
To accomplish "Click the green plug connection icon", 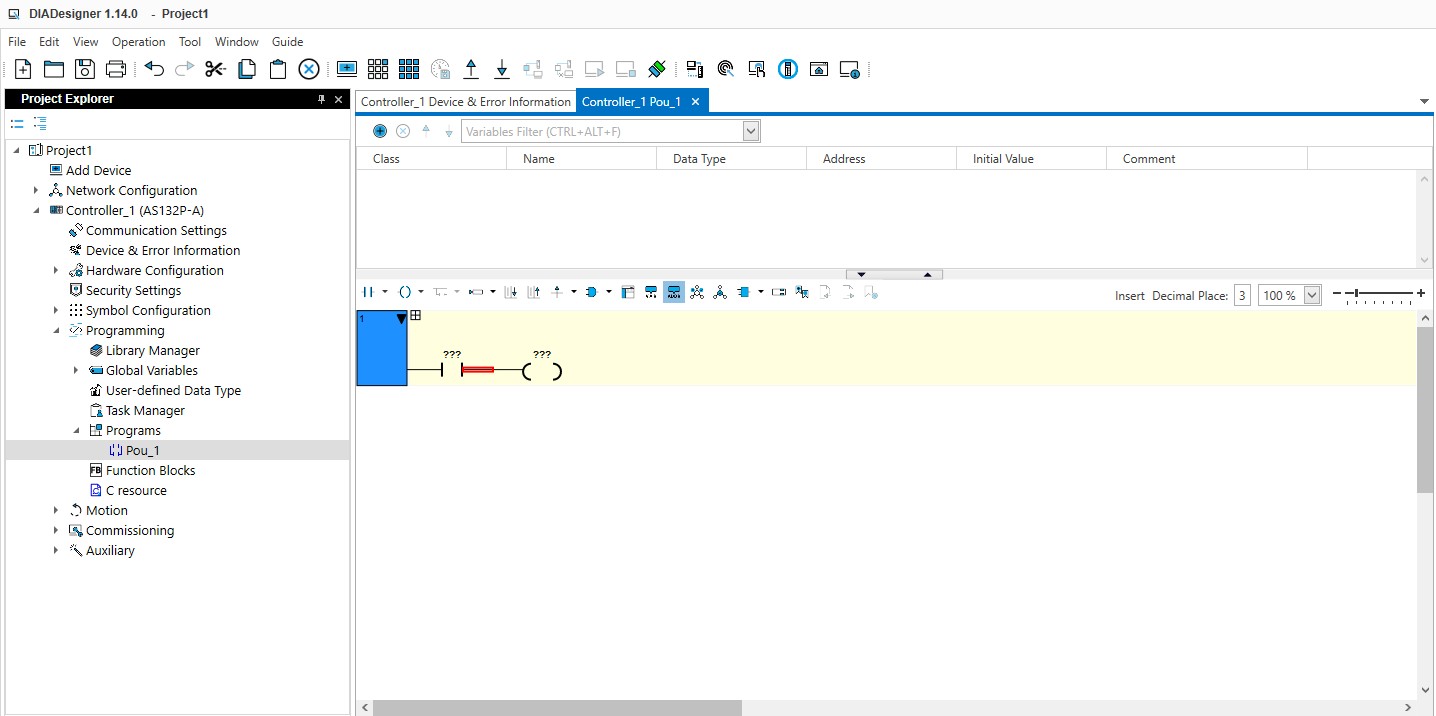I will (657, 69).
